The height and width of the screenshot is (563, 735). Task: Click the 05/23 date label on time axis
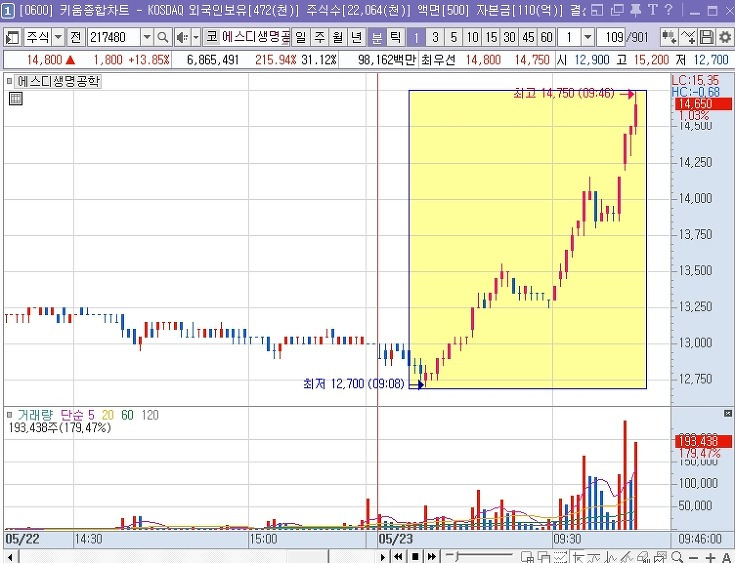396,539
